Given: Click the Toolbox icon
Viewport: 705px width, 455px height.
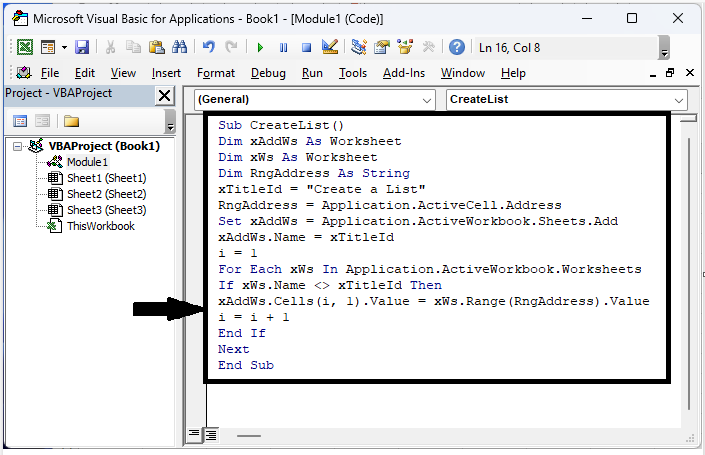Looking at the screenshot, I should tap(428, 47).
